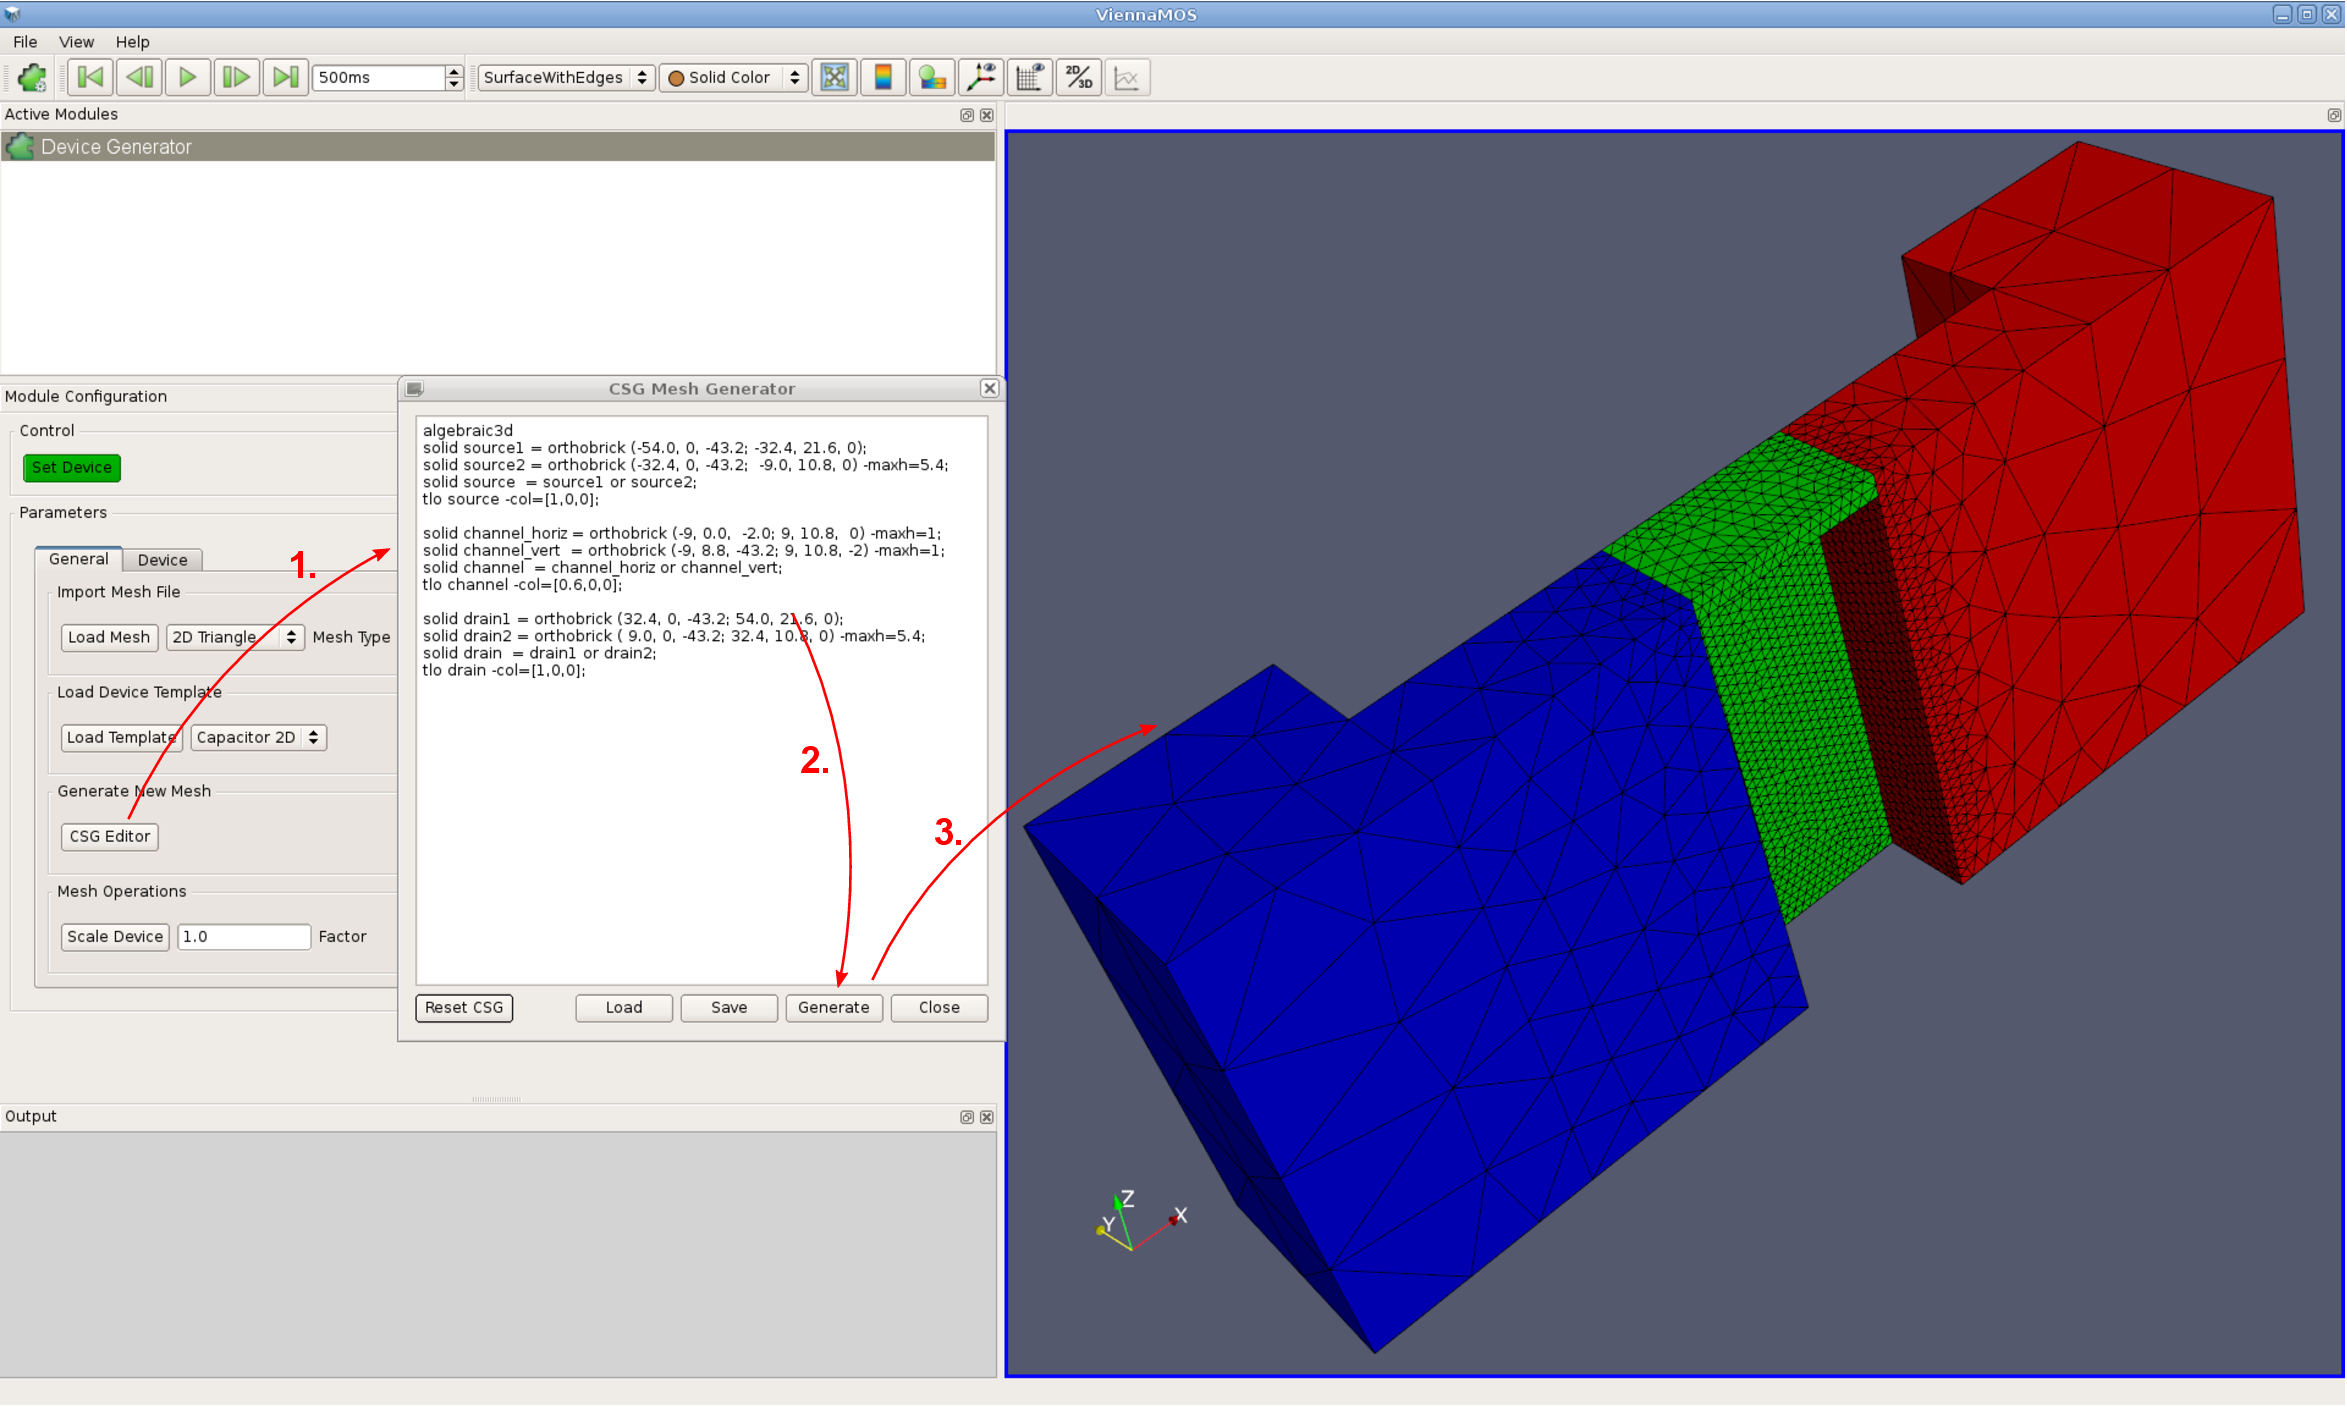Open the edit color map icon

tap(932, 77)
